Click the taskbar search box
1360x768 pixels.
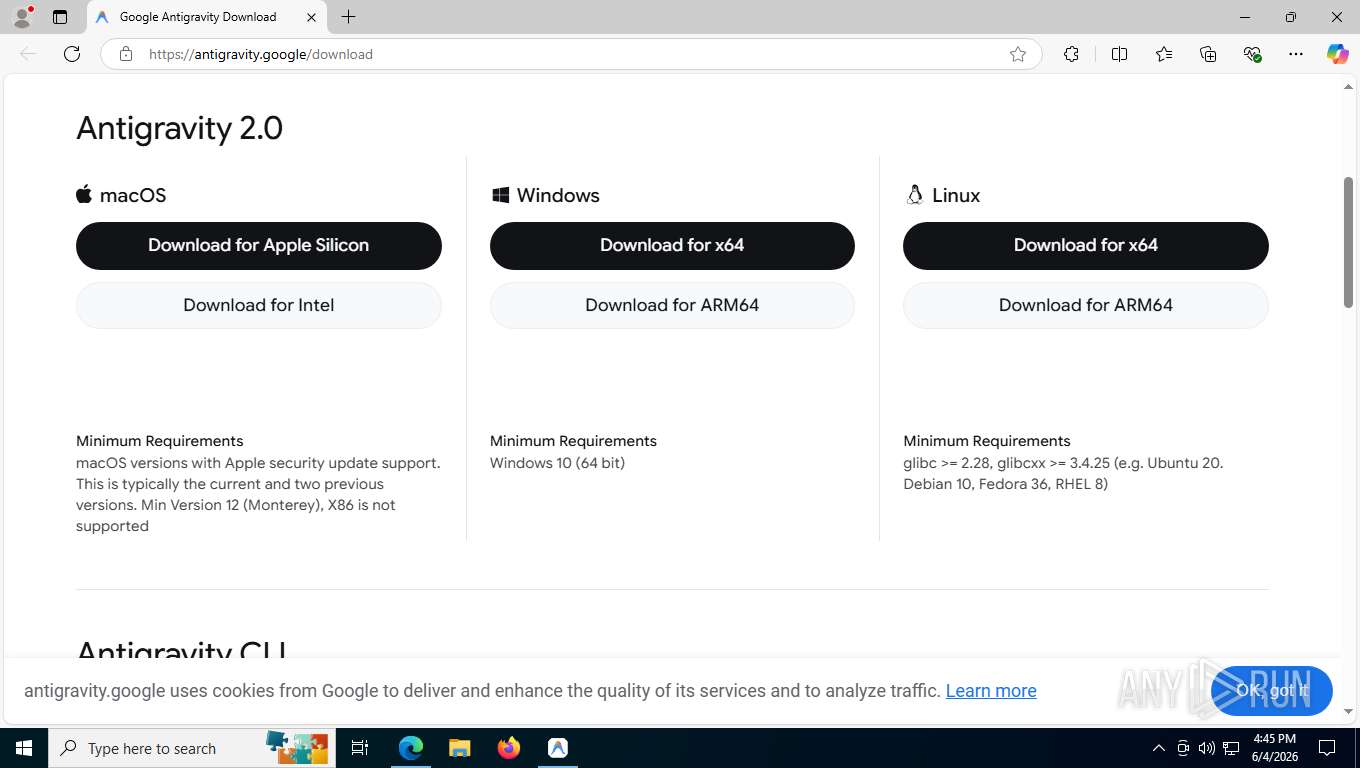pos(190,748)
